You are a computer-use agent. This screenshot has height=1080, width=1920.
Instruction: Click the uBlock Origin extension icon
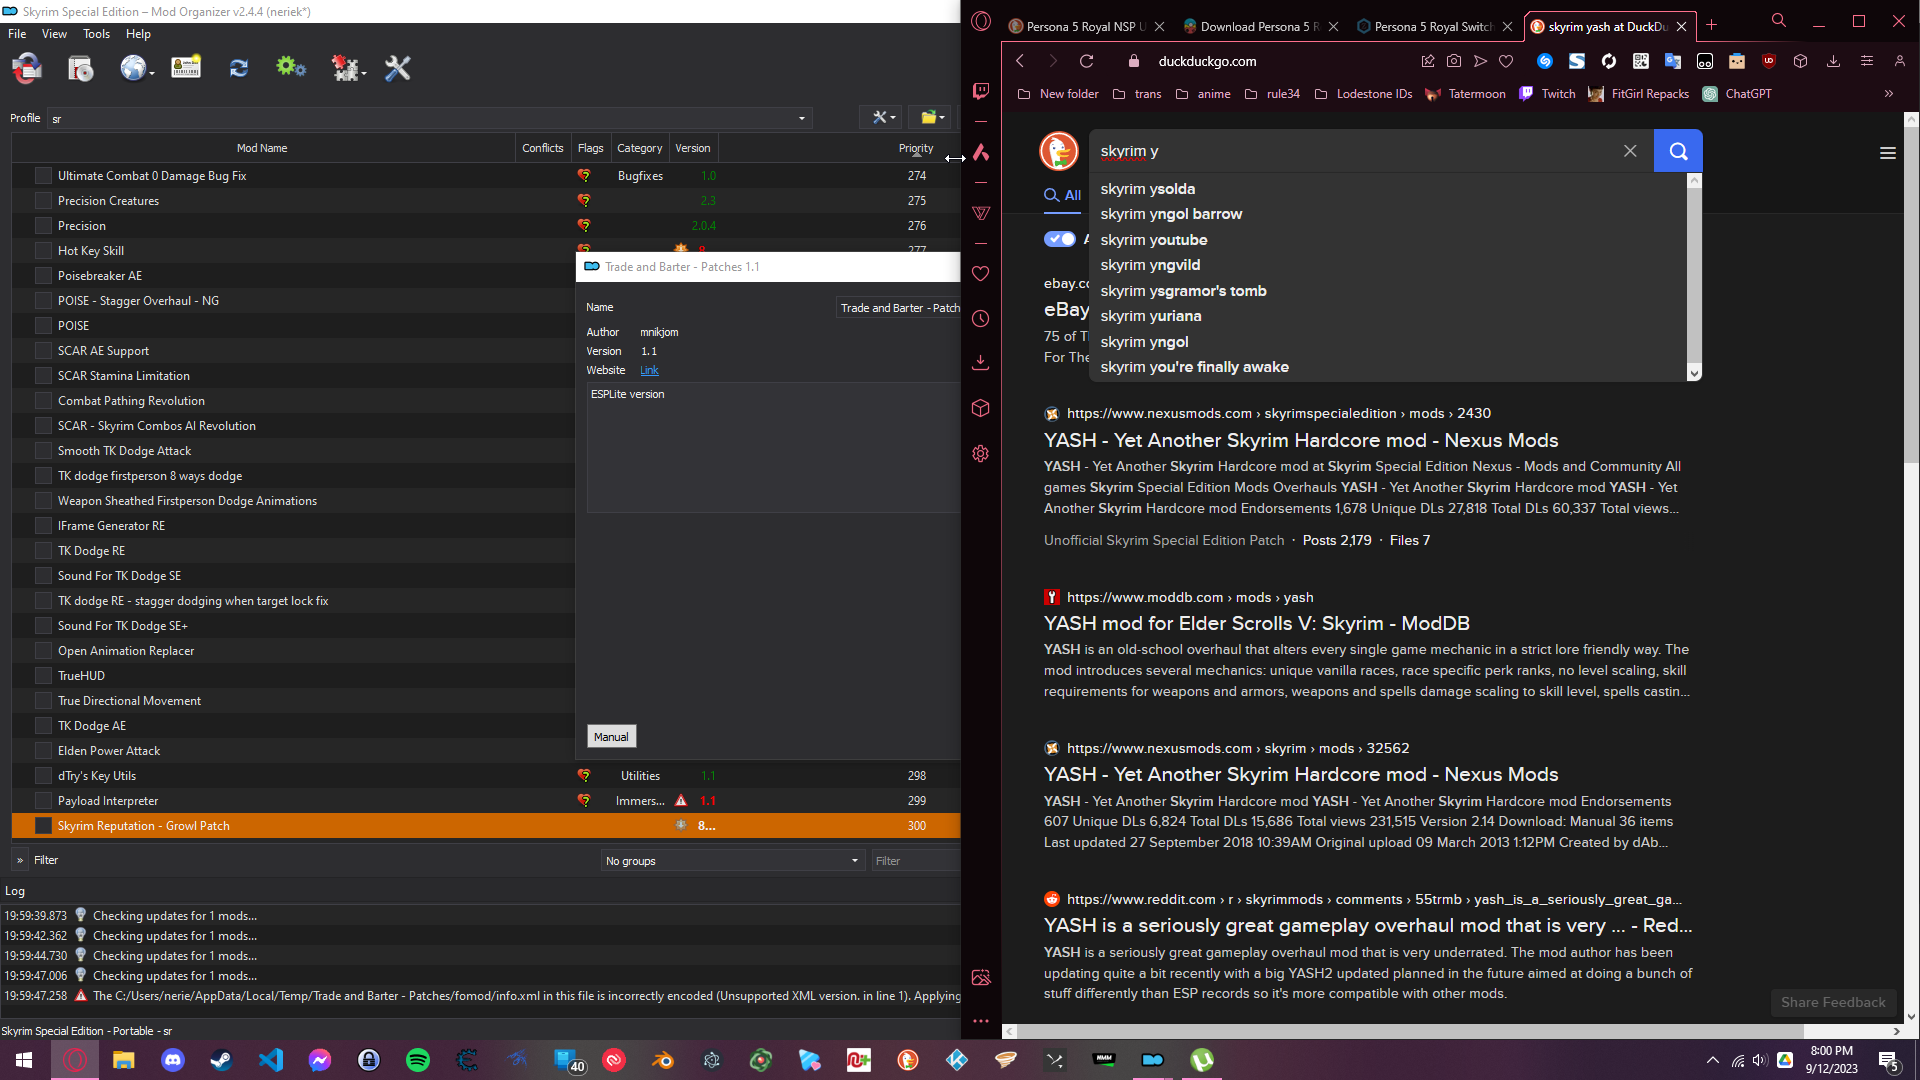pos(1768,61)
